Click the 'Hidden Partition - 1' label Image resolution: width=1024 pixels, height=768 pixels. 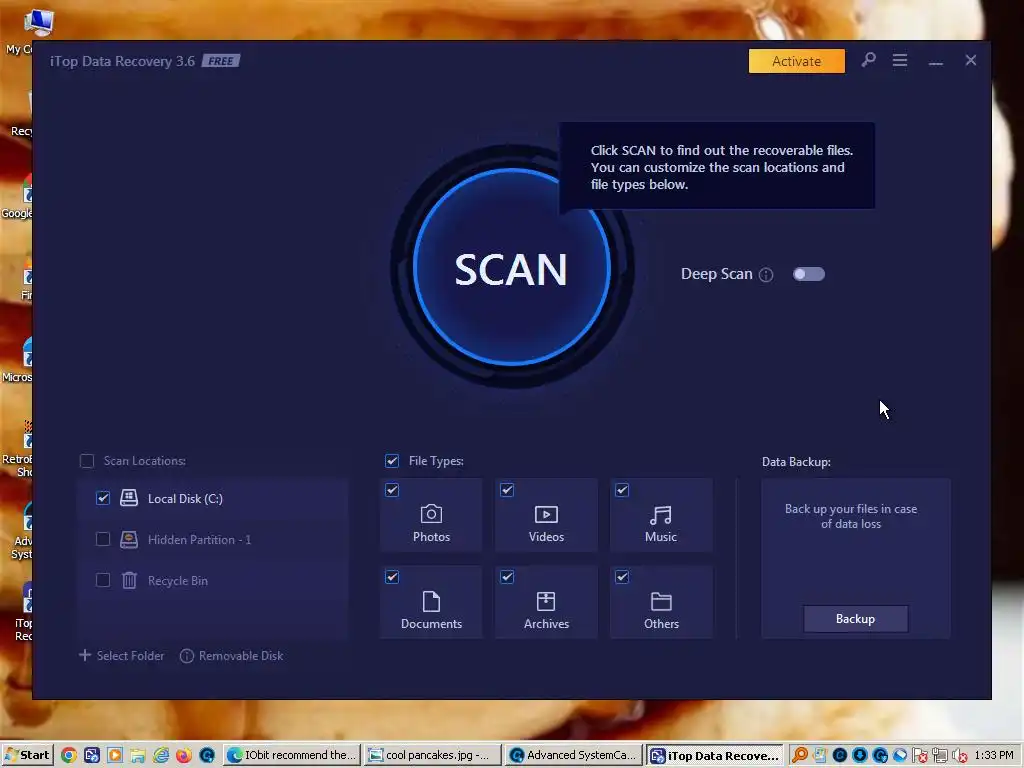point(199,539)
